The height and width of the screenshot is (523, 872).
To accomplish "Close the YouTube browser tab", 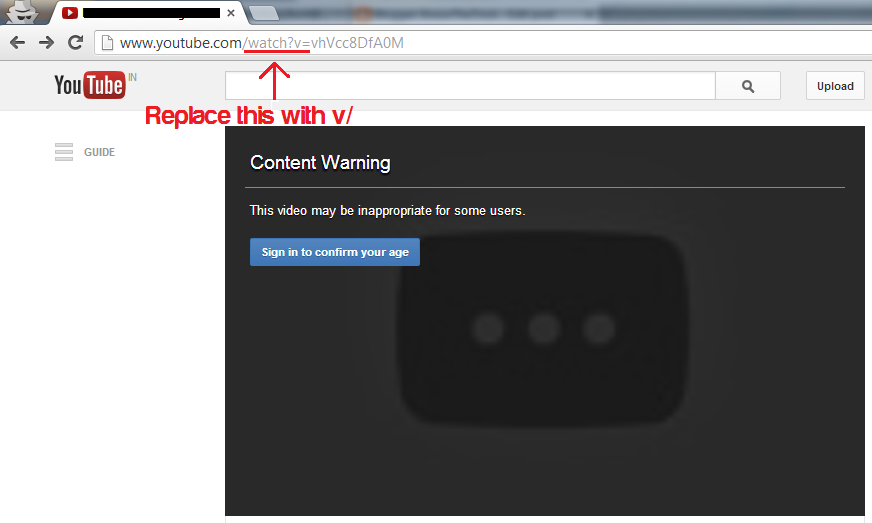I will (231, 13).
